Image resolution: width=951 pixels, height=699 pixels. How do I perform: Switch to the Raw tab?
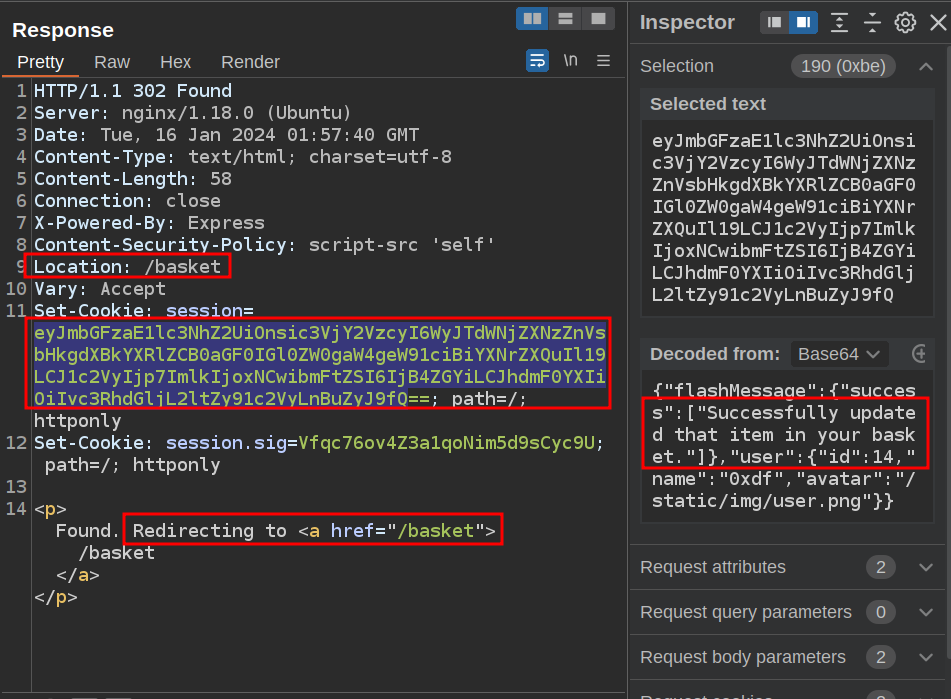112,62
